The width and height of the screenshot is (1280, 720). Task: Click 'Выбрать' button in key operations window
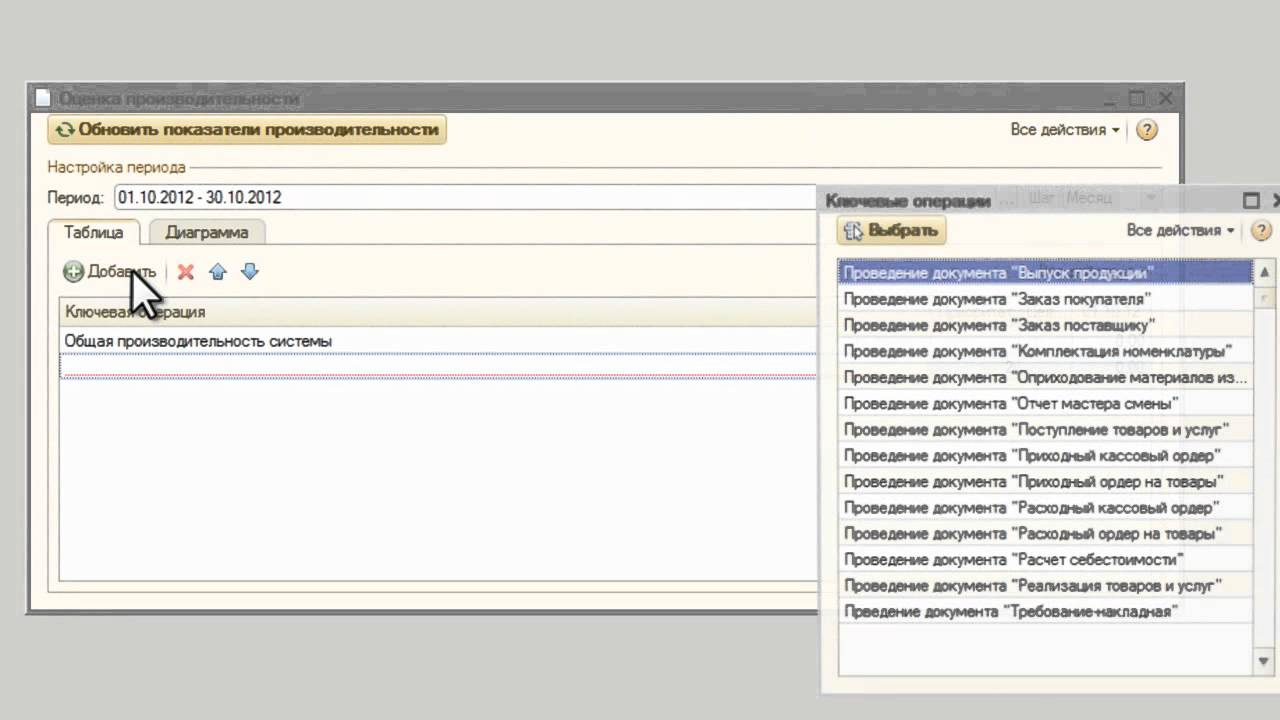892,231
